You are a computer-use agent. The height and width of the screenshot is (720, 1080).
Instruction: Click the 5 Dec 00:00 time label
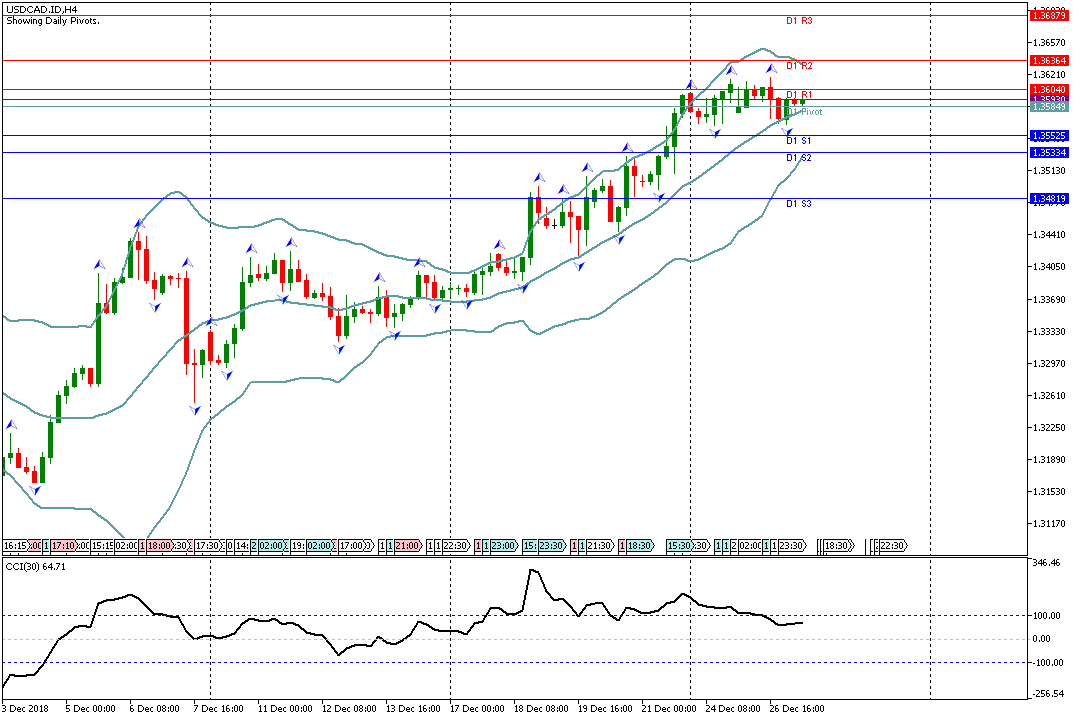(x=90, y=708)
